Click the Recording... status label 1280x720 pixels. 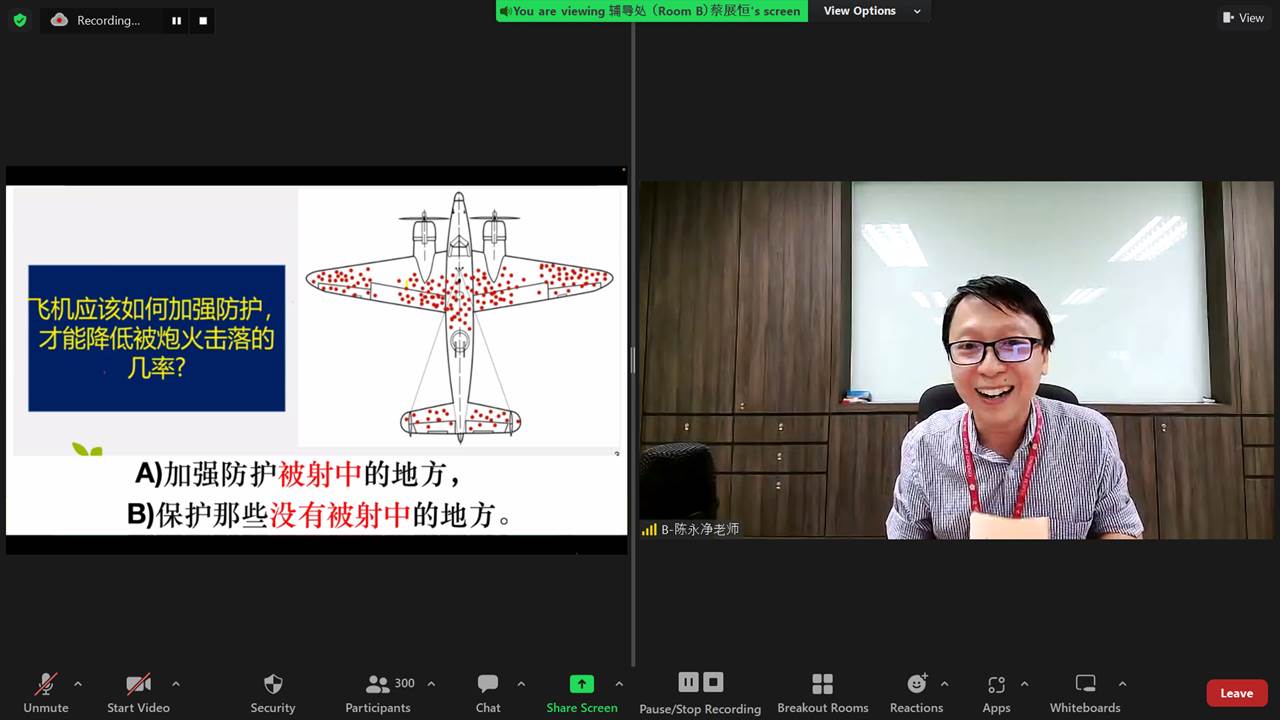(x=108, y=20)
